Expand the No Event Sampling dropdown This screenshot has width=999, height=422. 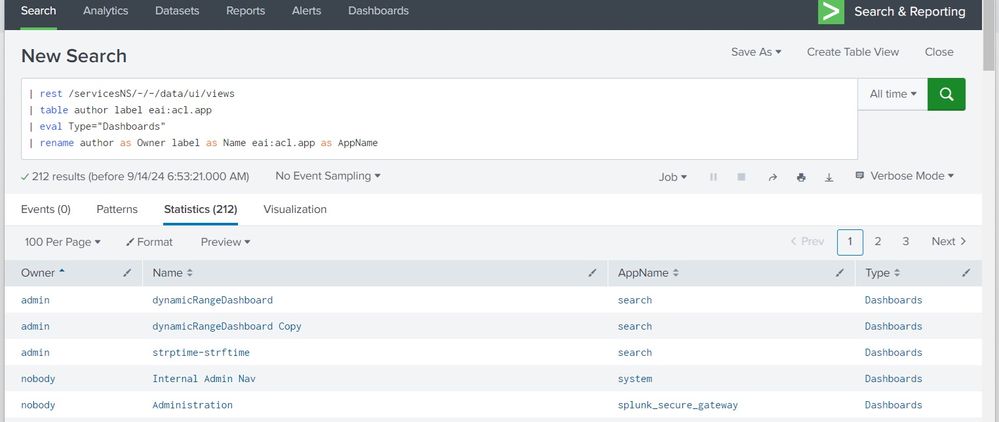click(328, 176)
